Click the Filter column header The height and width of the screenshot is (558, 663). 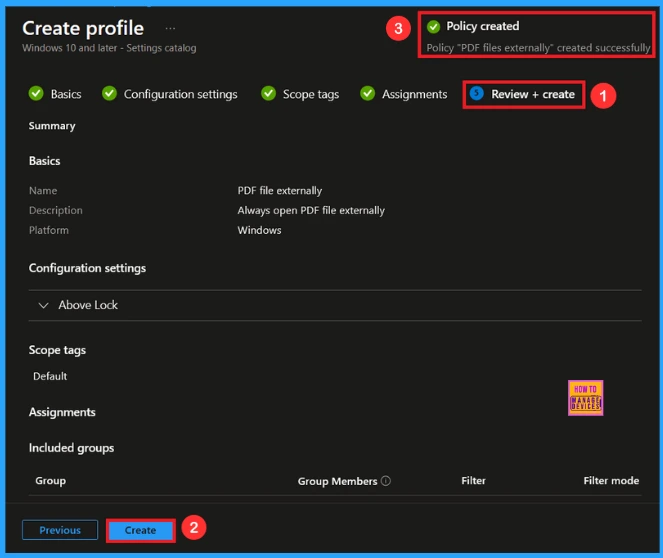(x=473, y=481)
